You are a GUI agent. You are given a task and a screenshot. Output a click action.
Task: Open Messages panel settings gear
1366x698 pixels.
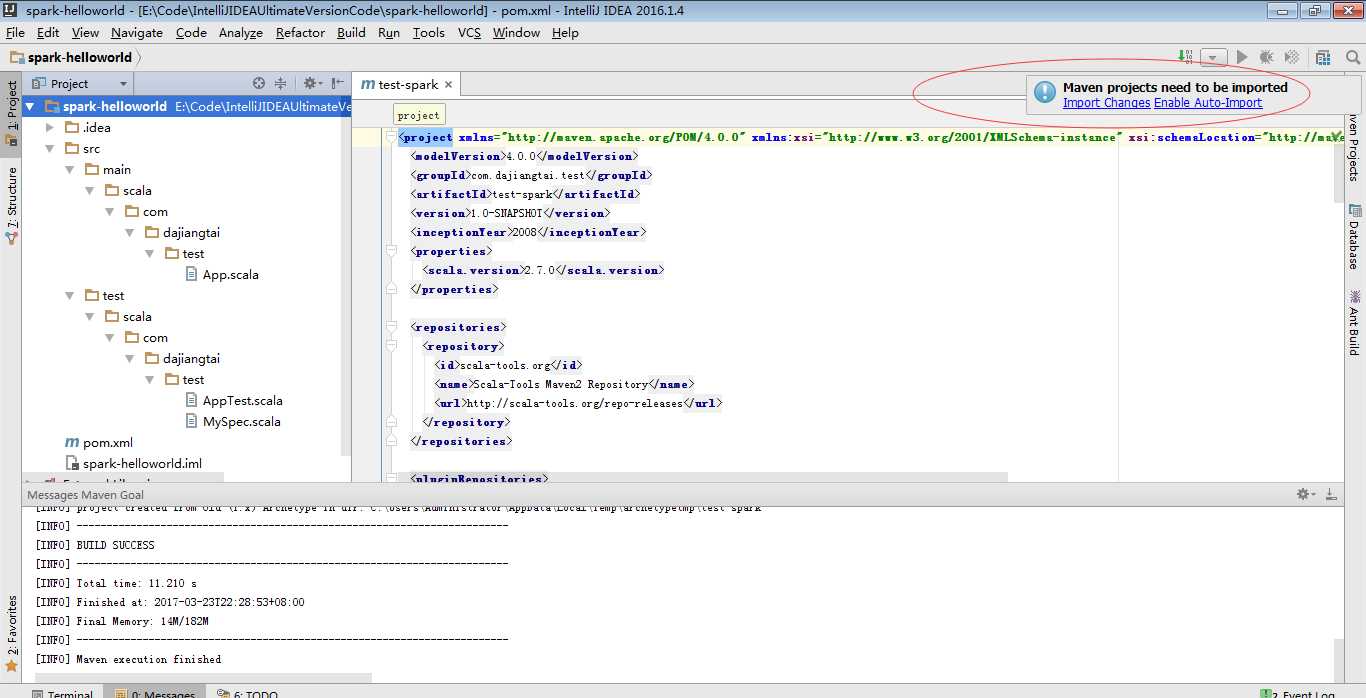click(x=1305, y=494)
